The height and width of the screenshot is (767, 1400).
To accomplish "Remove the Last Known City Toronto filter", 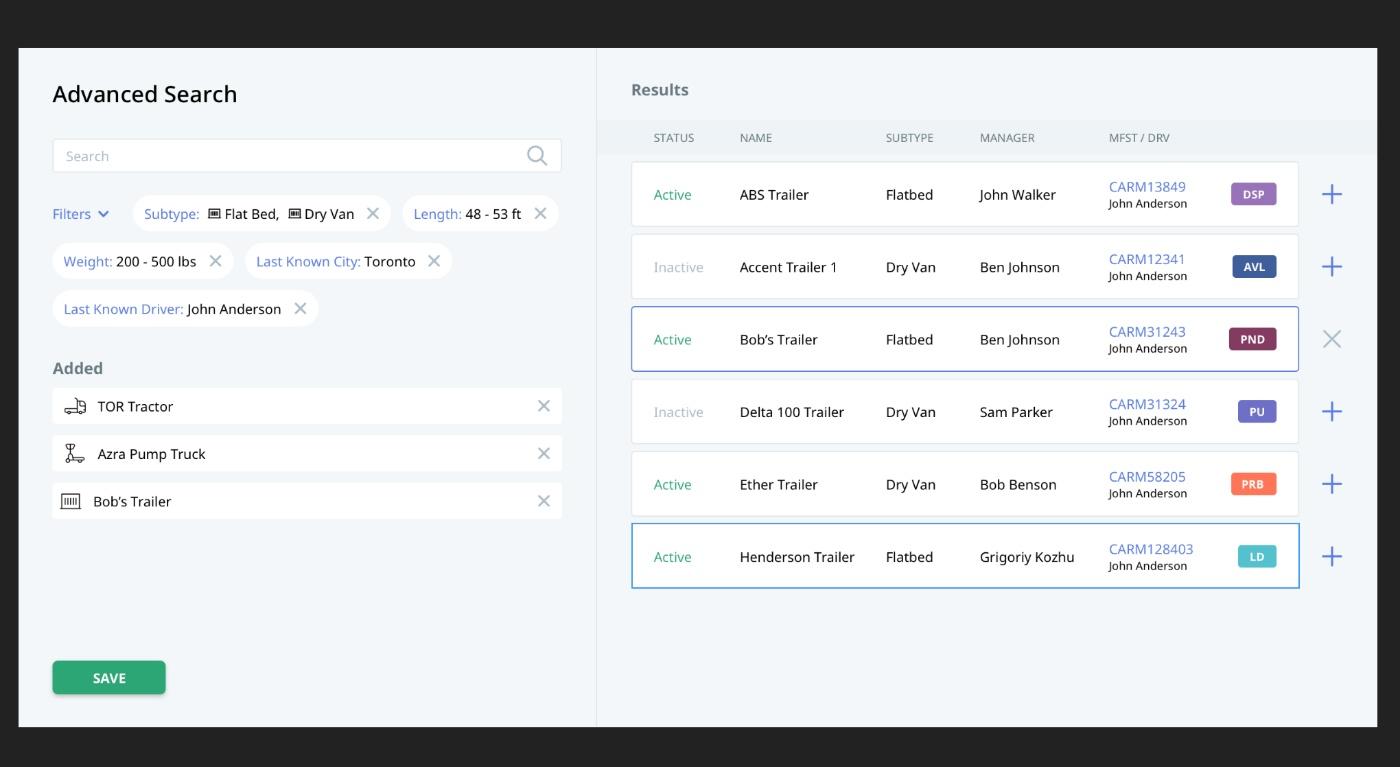I will click(x=434, y=261).
